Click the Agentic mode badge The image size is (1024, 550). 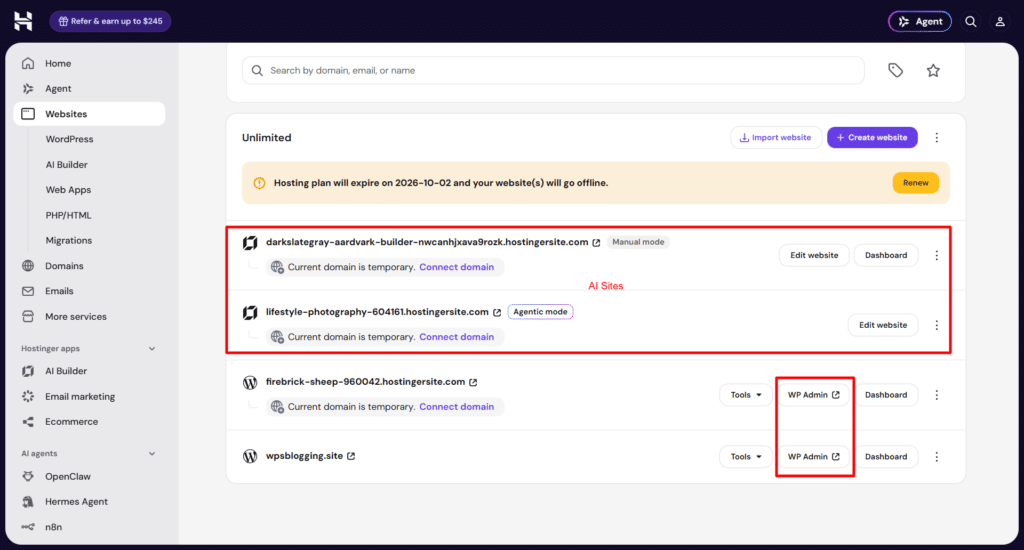point(540,312)
